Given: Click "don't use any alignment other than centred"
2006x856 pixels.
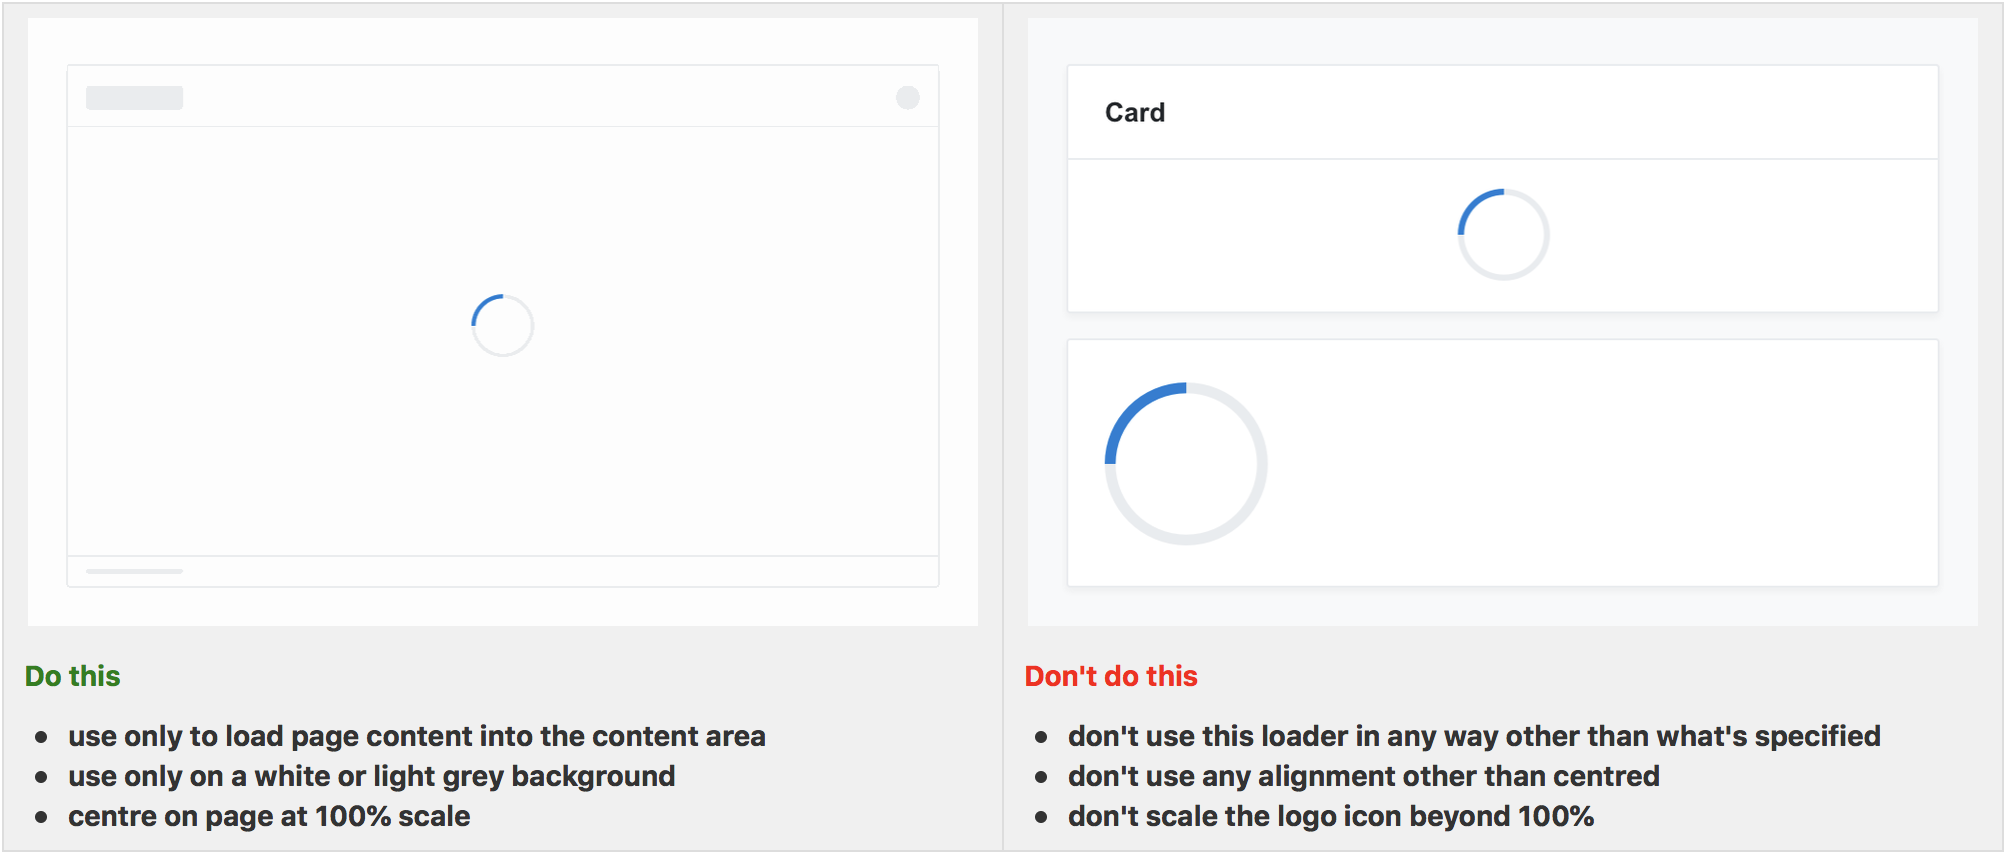Looking at the screenshot, I should click(1363, 776).
